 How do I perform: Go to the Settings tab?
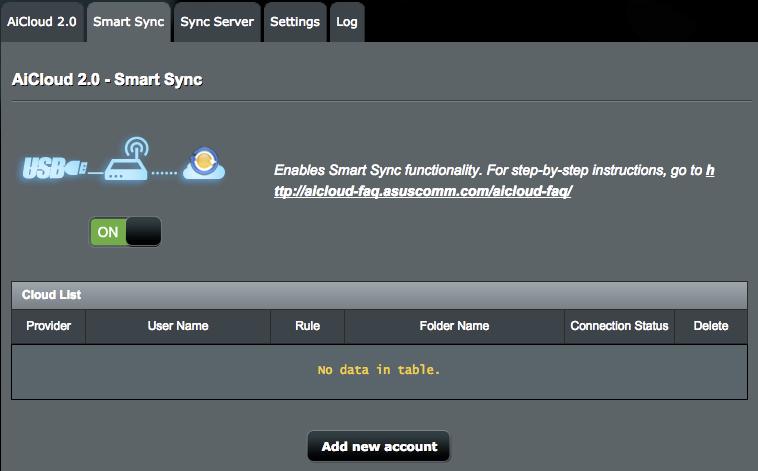295,22
